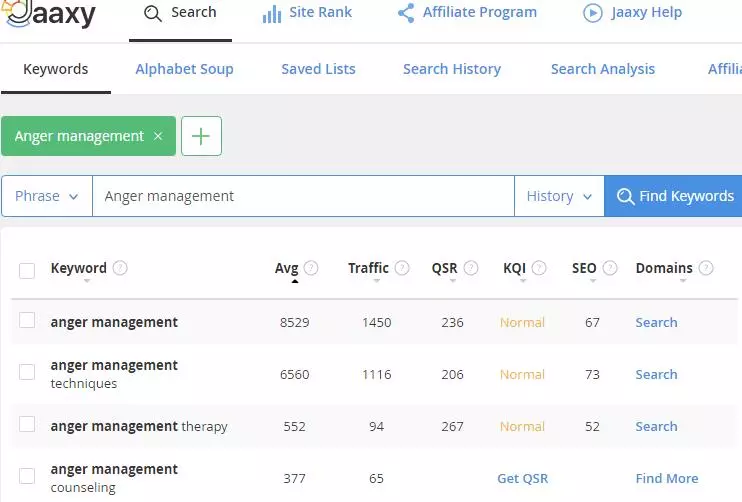Open the help tooltip next to Keyword
Viewport: 742px width, 502px height.
pyautogui.click(x=120, y=268)
